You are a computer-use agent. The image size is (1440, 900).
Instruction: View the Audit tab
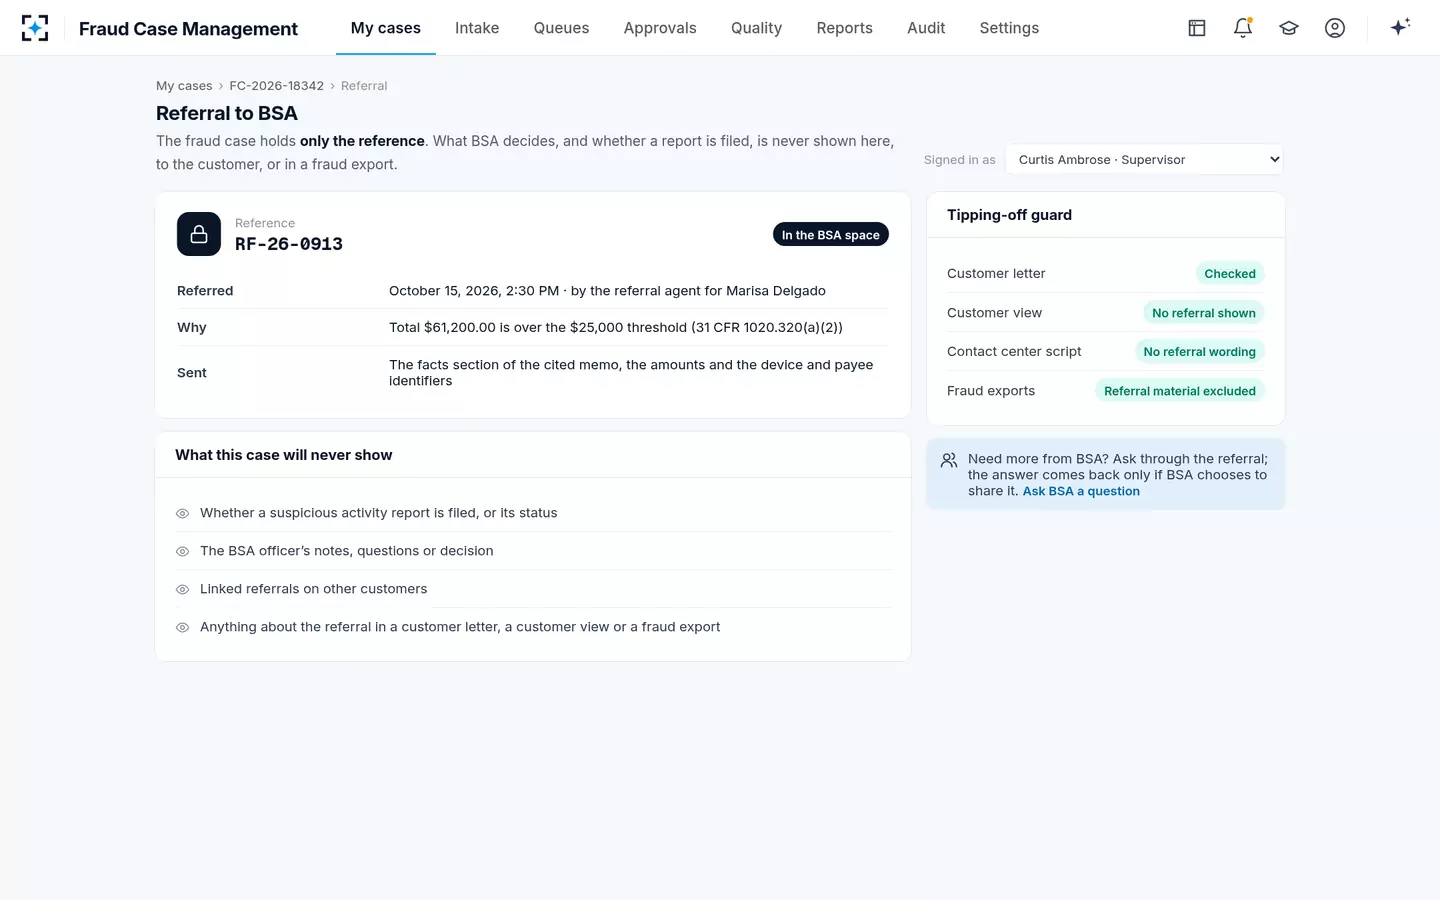(x=926, y=28)
